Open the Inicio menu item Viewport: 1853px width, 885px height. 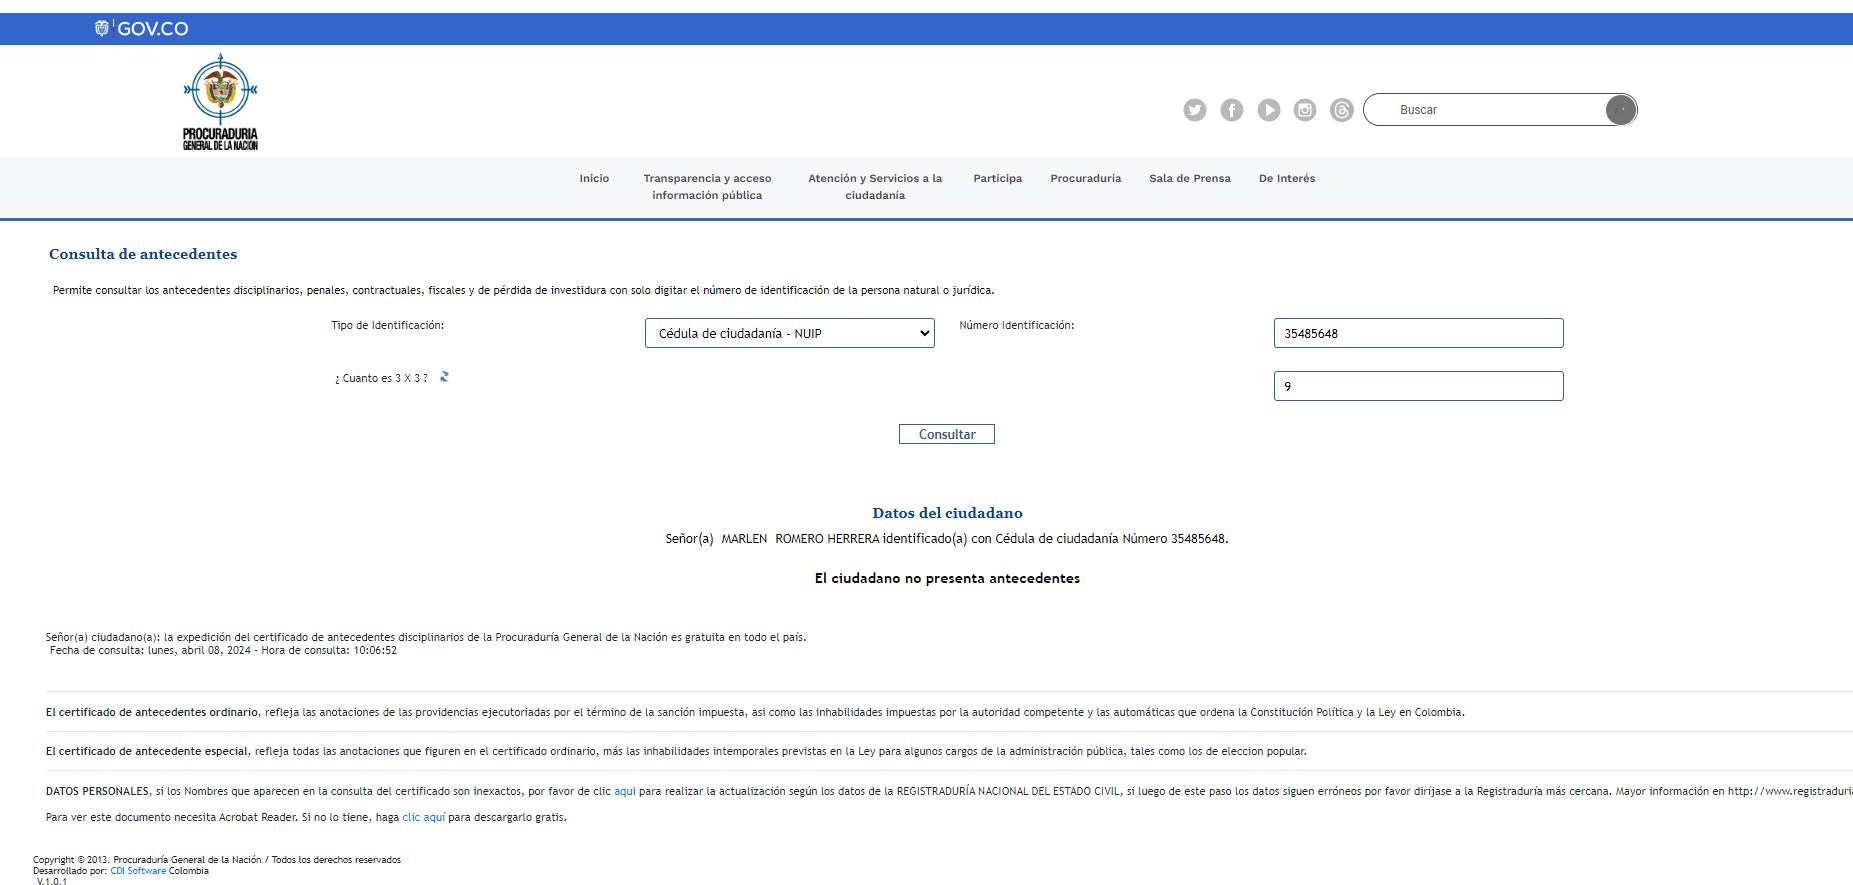click(x=594, y=178)
